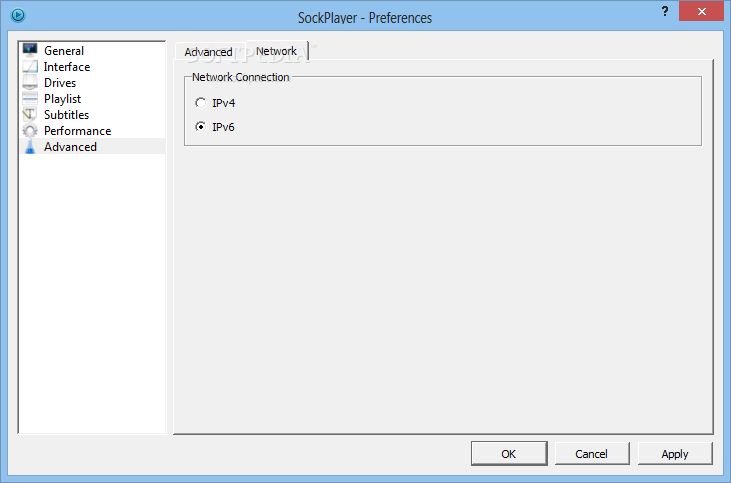Screen dimensions: 731x483
Task: Close the Preferences dialog window
Action: (701, 12)
